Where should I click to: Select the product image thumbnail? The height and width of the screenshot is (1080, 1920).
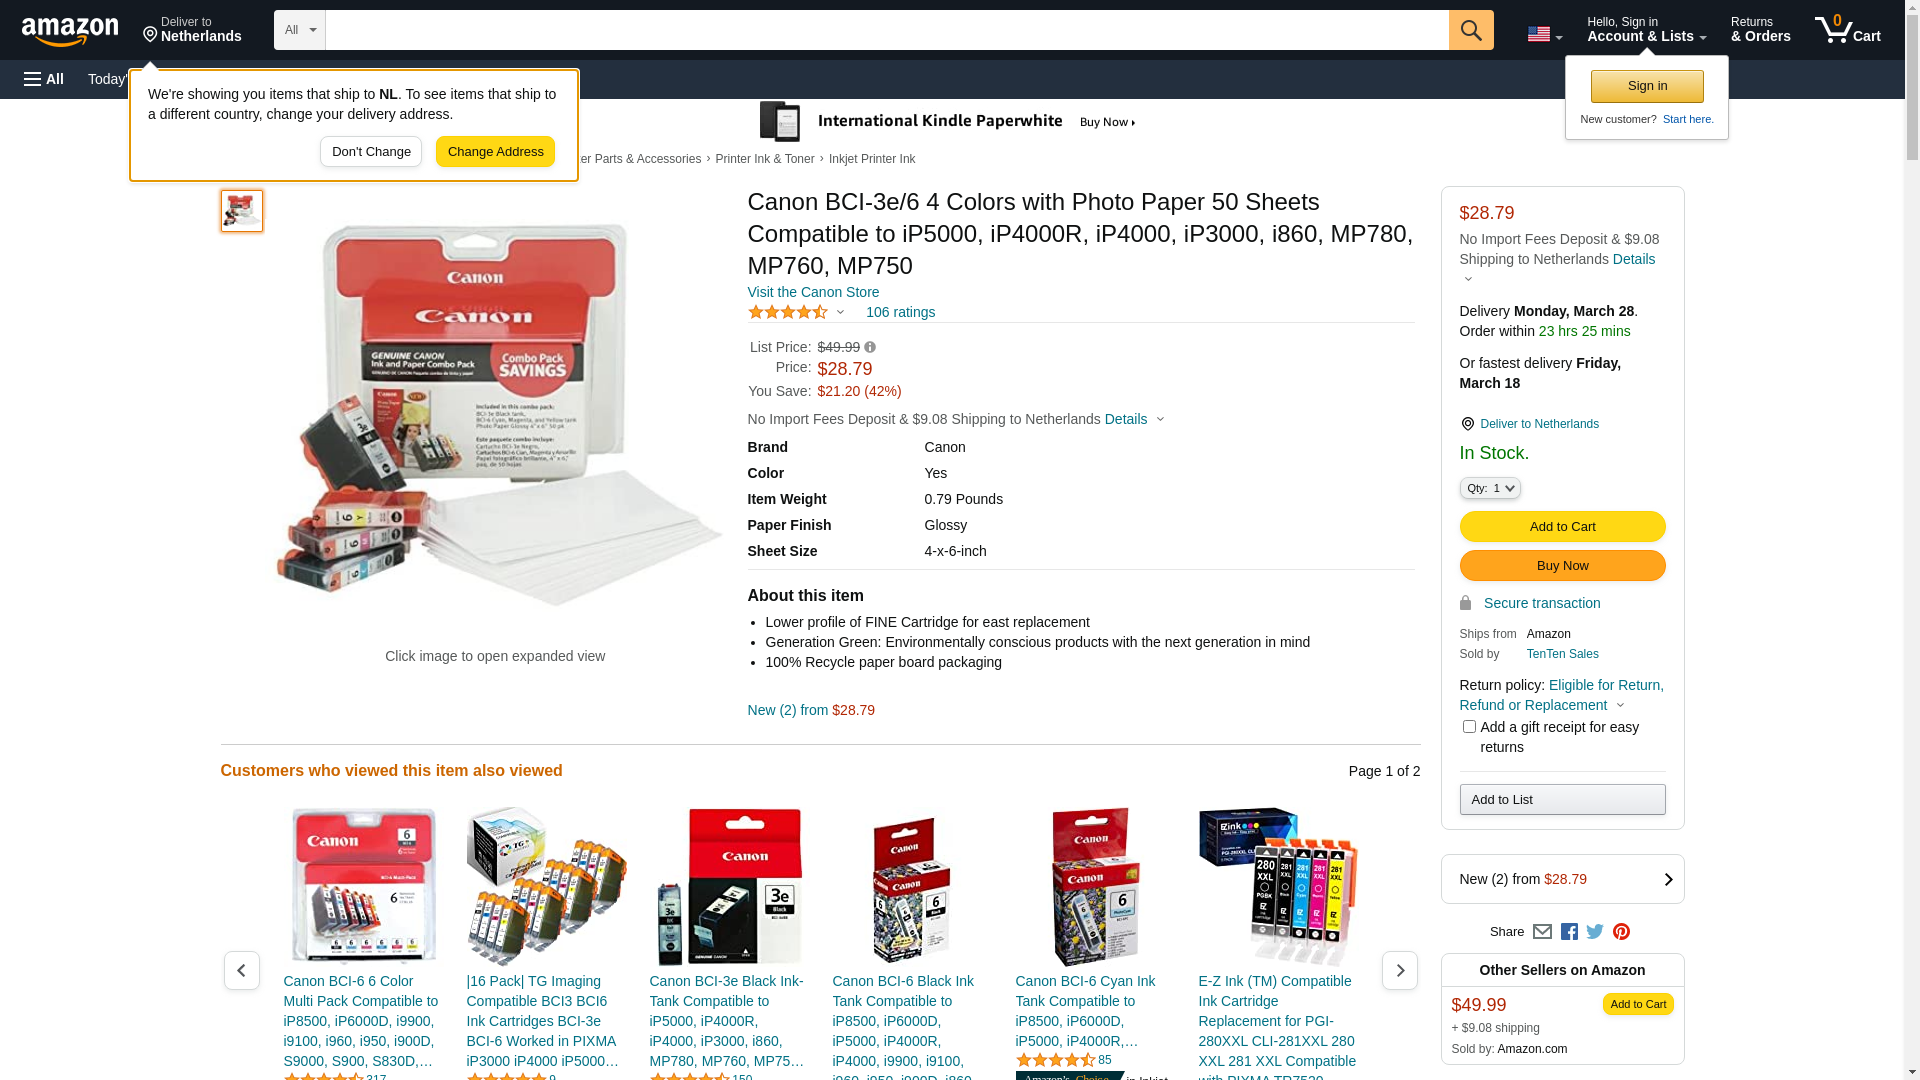coord(242,211)
